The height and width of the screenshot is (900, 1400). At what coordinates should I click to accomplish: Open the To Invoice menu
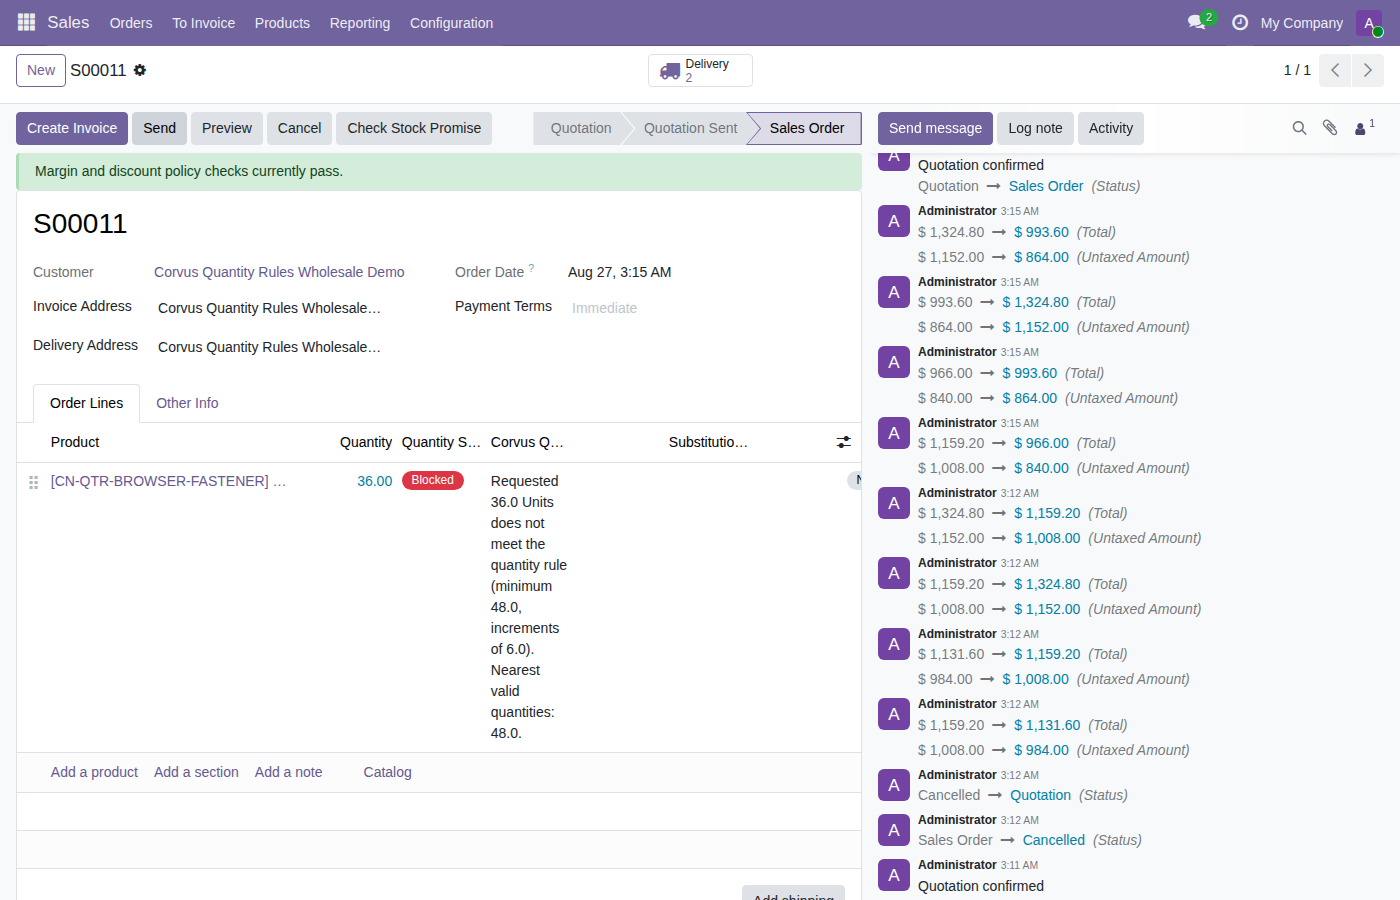(x=203, y=23)
